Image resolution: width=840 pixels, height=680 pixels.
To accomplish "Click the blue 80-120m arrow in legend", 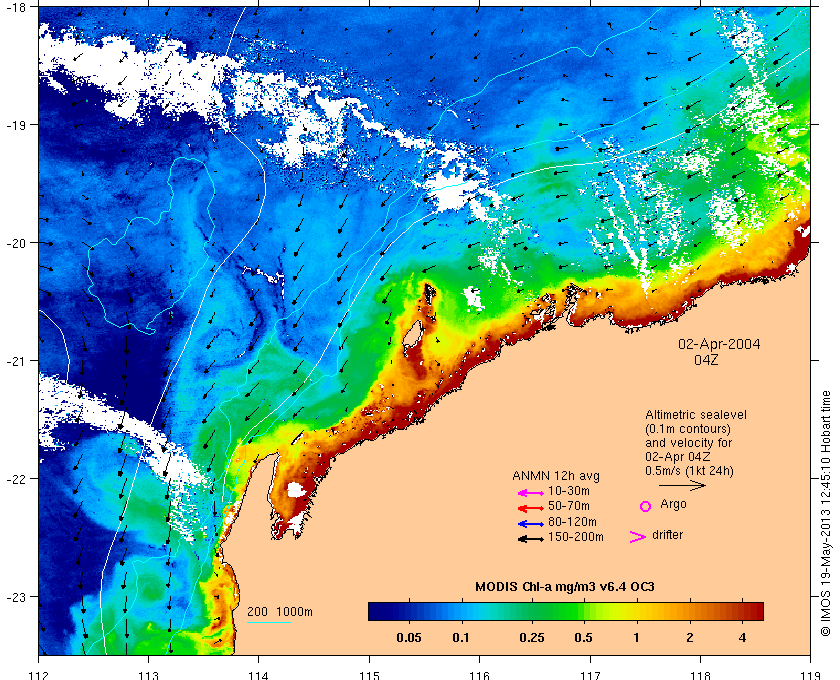I will click(531, 524).
